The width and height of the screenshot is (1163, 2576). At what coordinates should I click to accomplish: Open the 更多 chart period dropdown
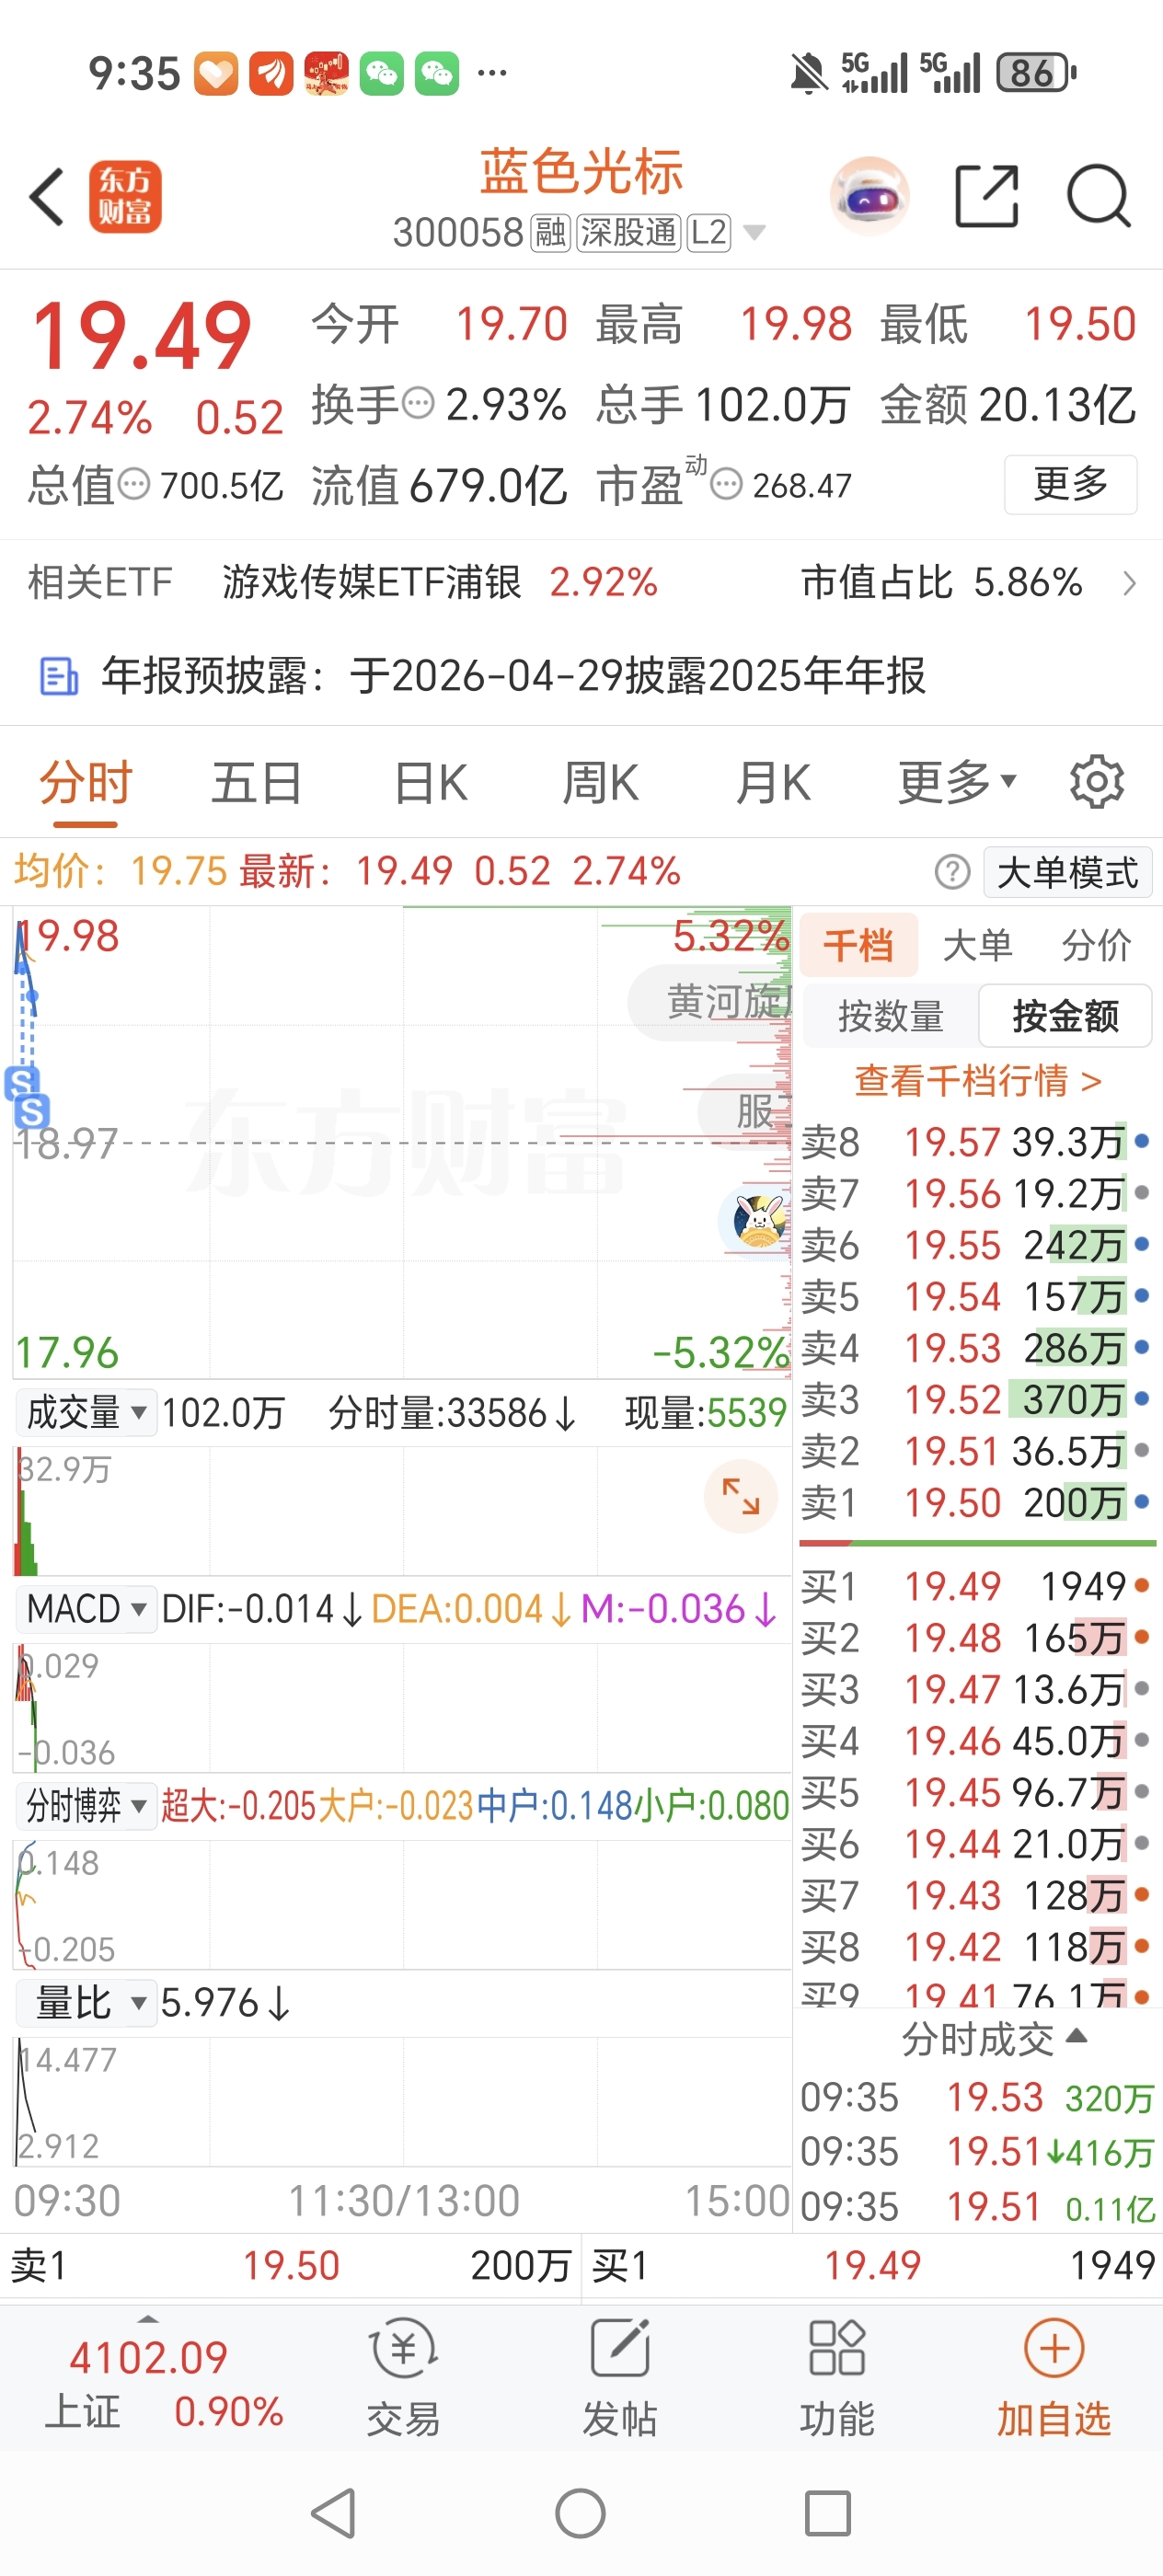point(956,782)
